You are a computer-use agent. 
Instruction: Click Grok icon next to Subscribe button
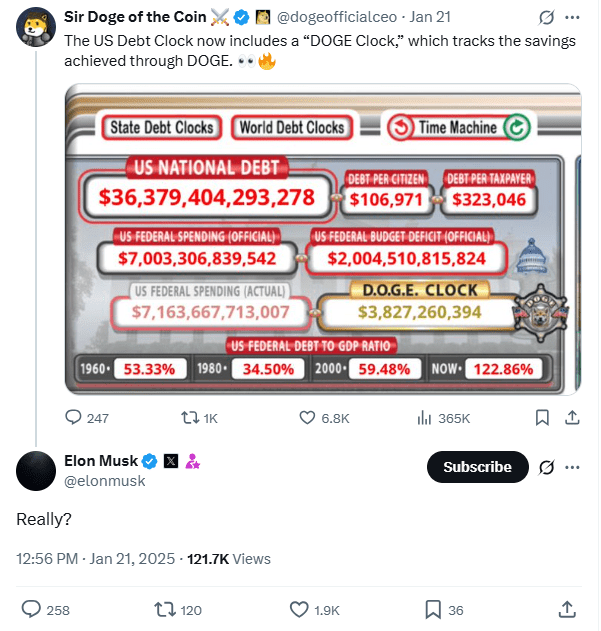point(547,467)
